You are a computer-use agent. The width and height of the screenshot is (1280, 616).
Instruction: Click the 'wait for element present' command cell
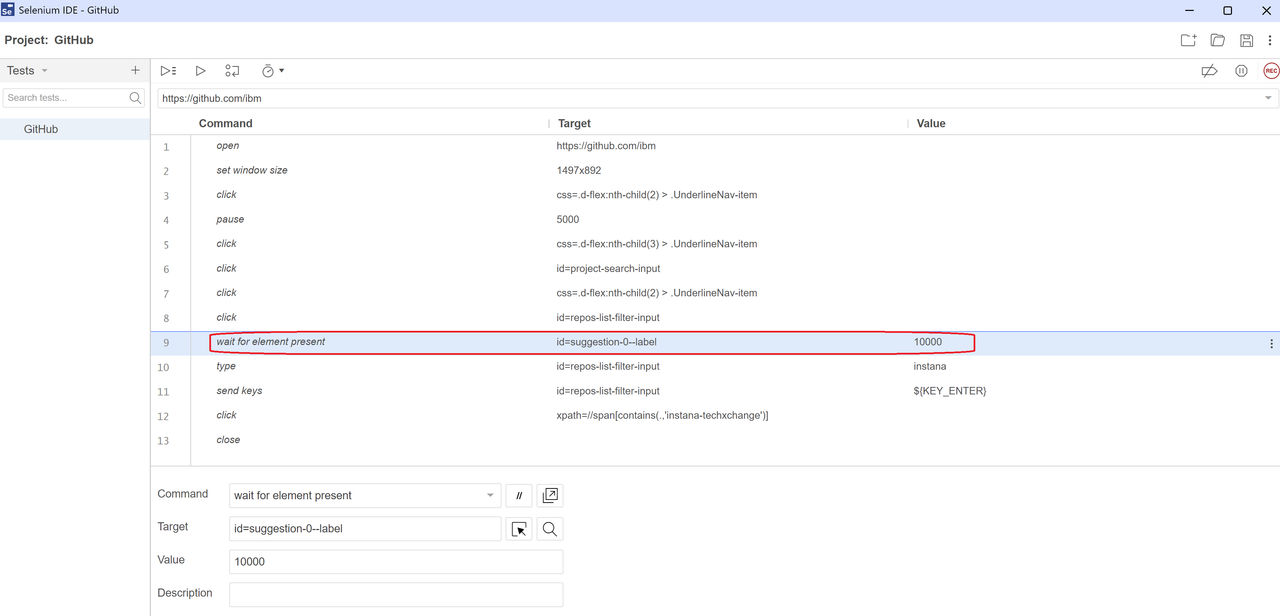coord(271,342)
